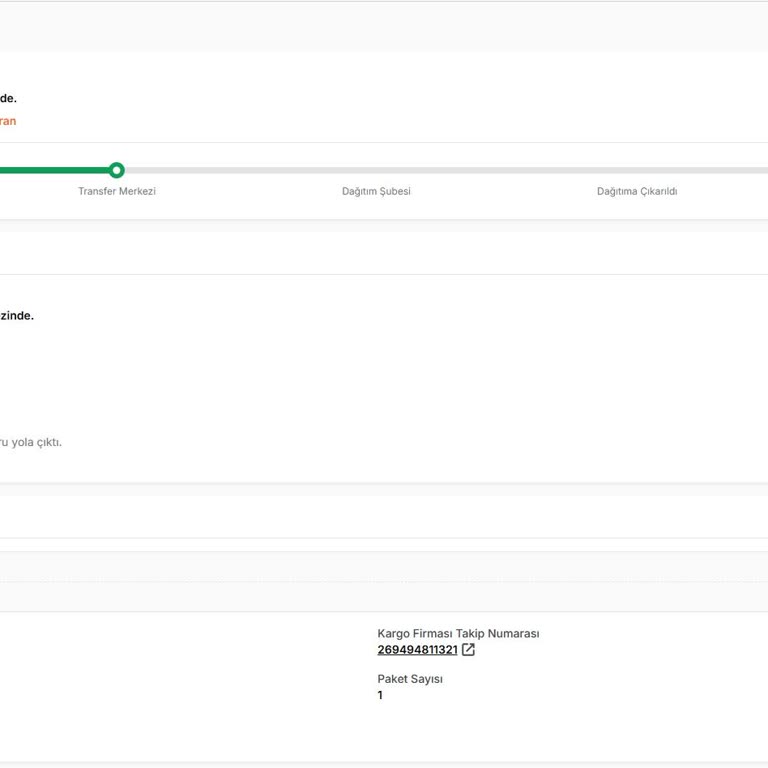Click the orange partial link ending in 'ran'
The width and height of the screenshot is (768, 768).
[8, 121]
